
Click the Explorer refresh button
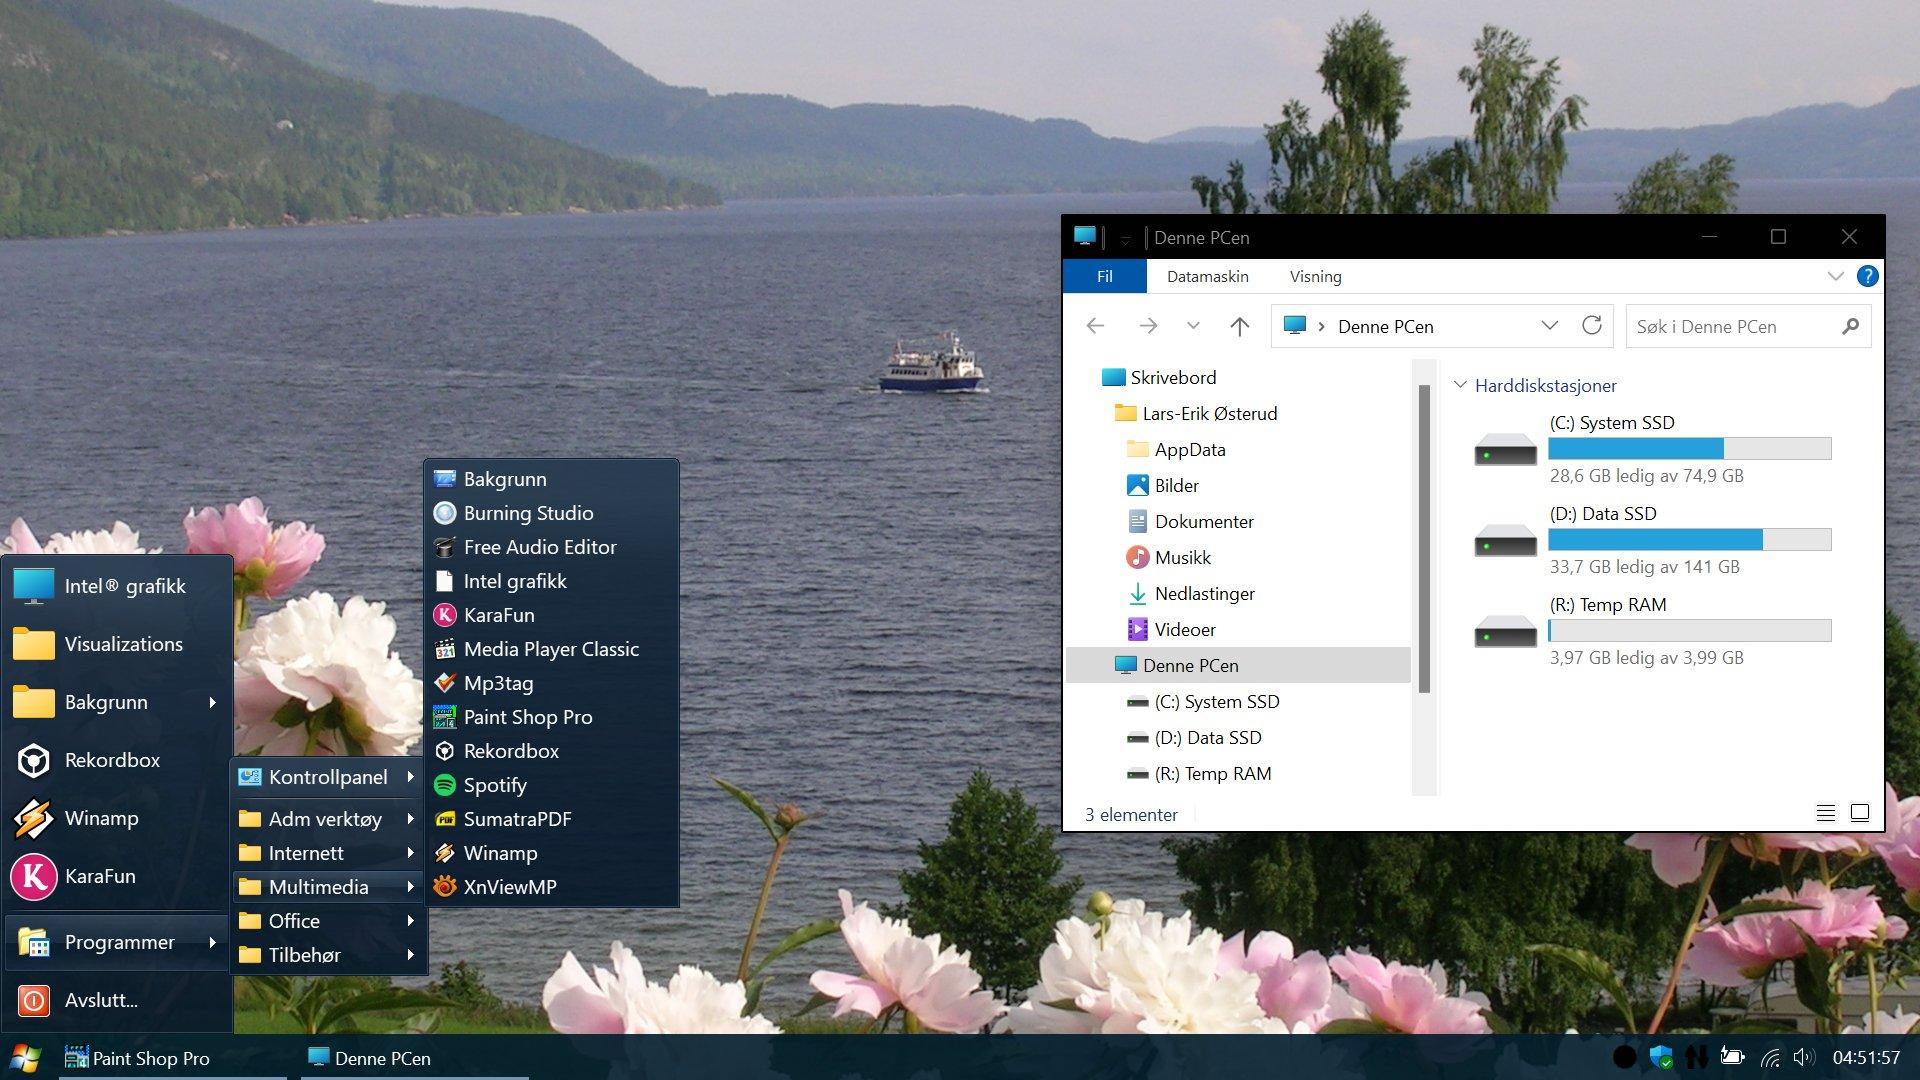click(1591, 326)
